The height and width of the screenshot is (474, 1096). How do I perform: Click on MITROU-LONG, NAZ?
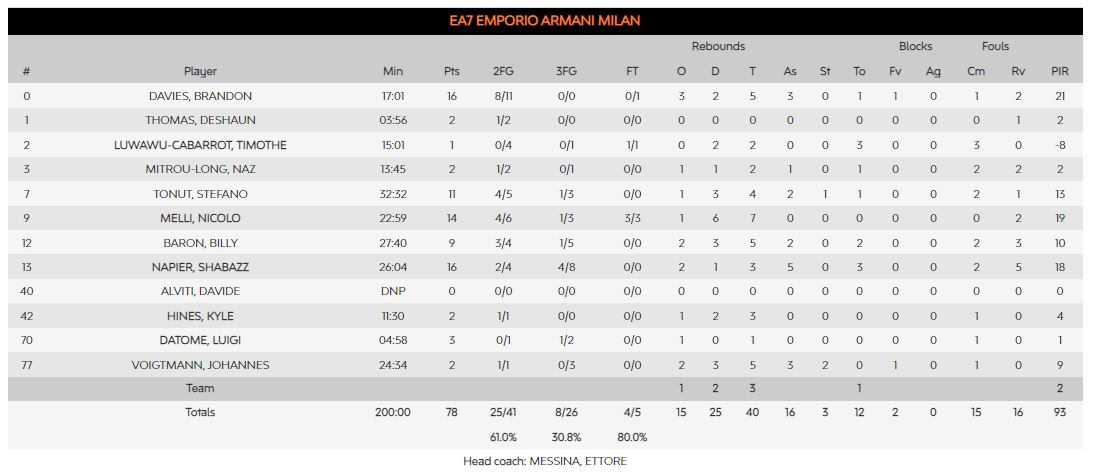tap(200, 169)
